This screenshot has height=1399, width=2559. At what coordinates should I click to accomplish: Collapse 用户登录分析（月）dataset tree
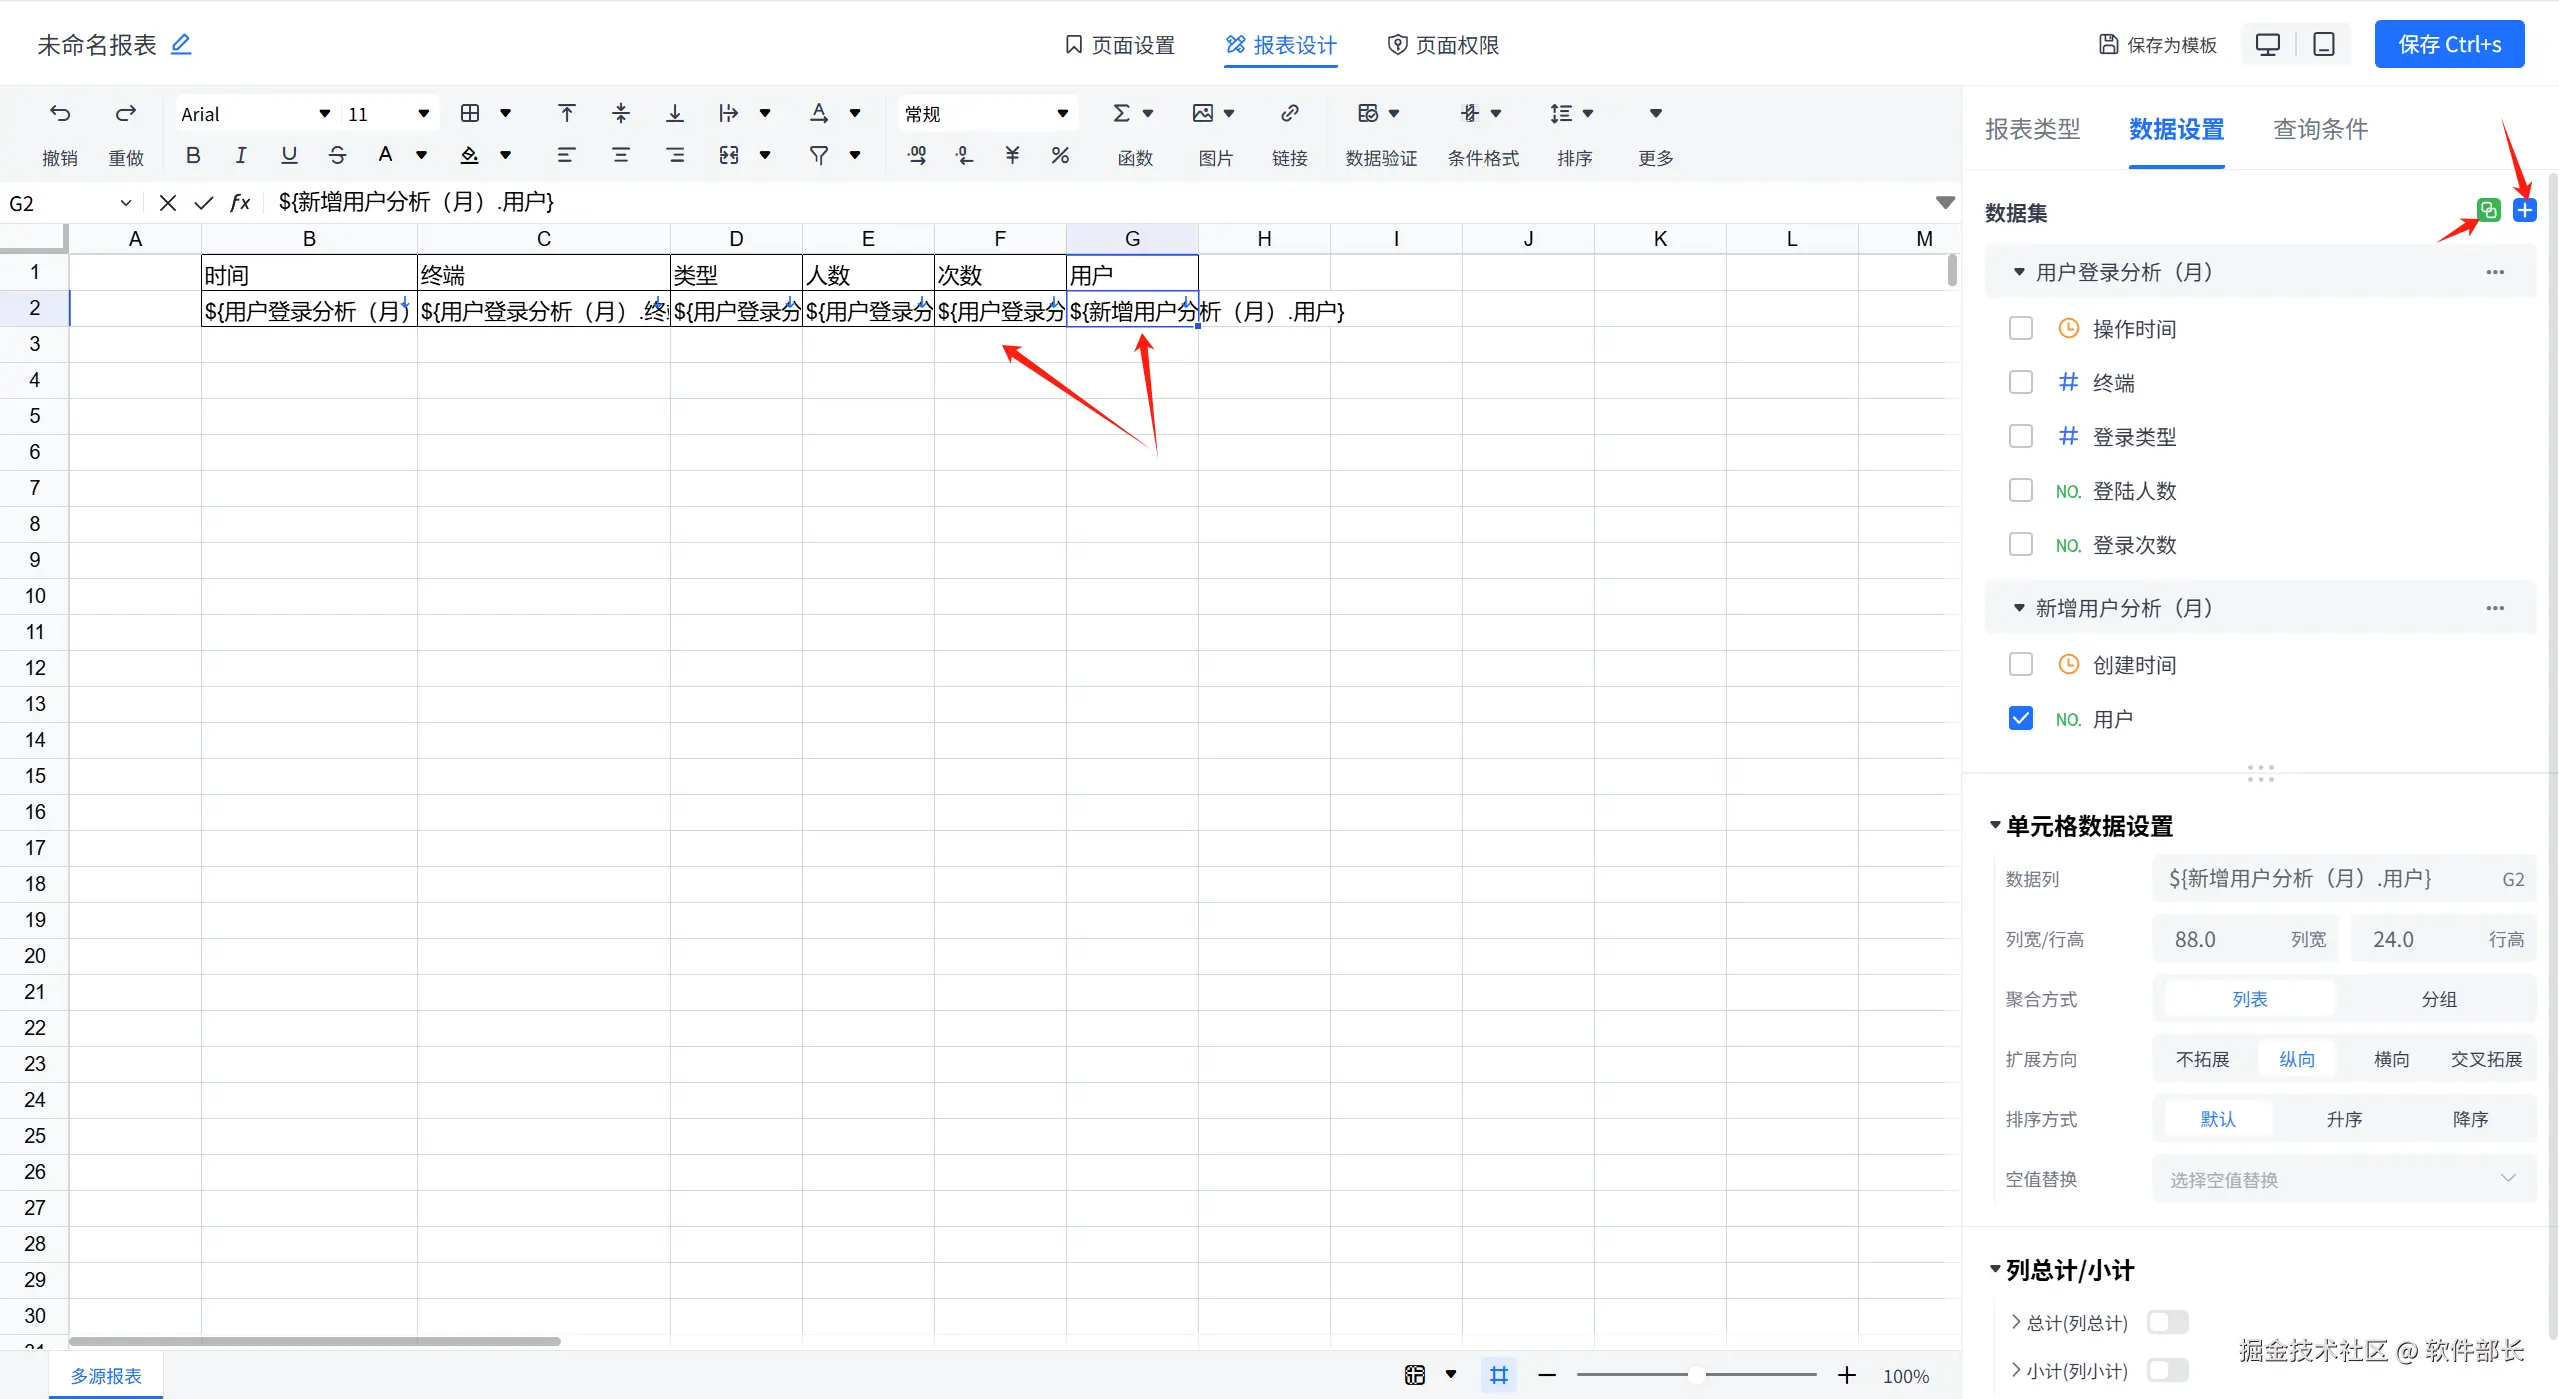[x=2018, y=272]
